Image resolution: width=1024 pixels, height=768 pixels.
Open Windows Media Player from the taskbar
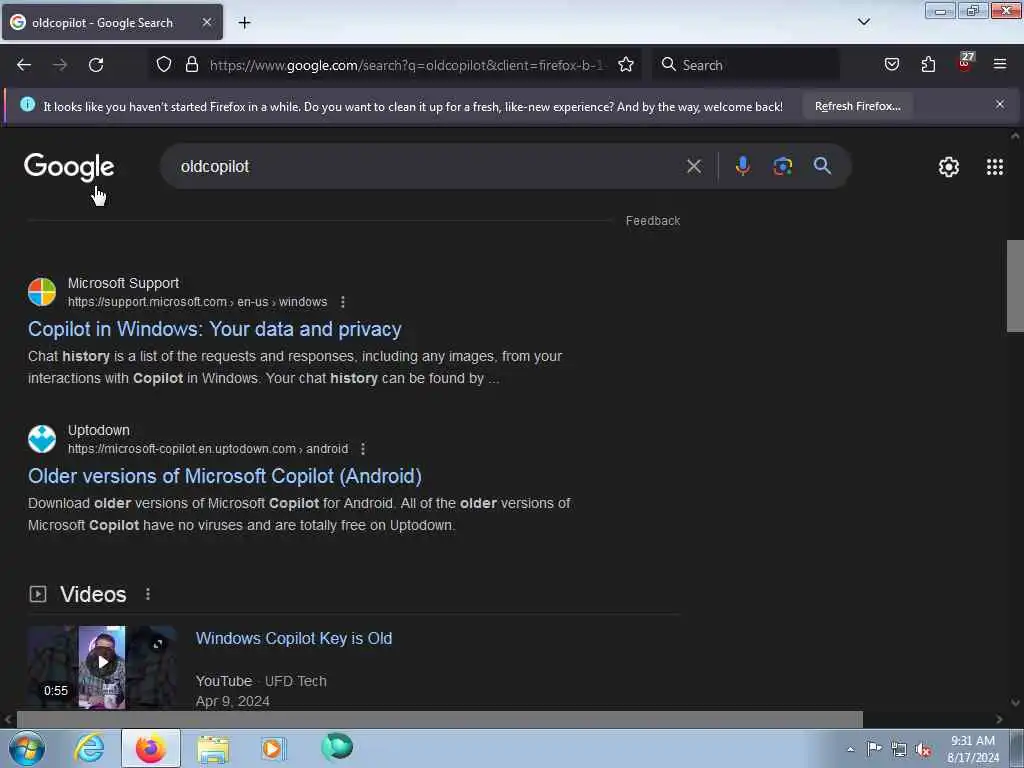click(x=272, y=748)
